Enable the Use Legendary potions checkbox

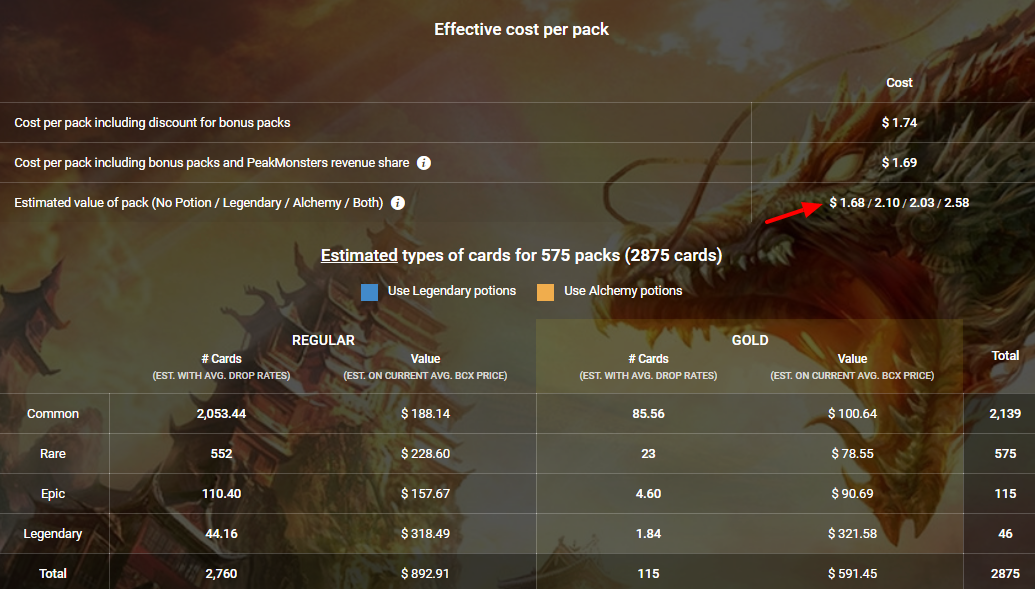pyautogui.click(x=370, y=292)
